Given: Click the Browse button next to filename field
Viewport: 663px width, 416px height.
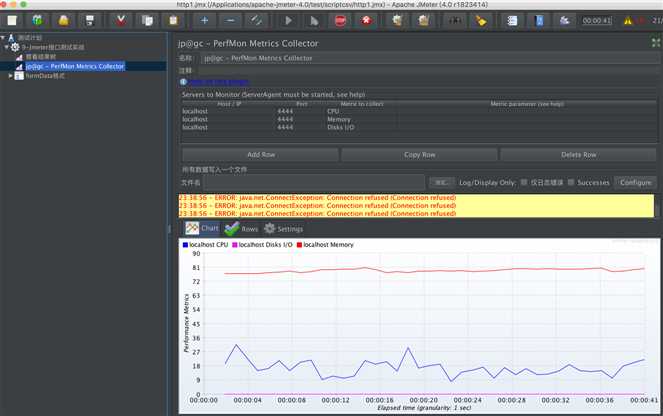Looking at the screenshot, I should click(441, 183).
